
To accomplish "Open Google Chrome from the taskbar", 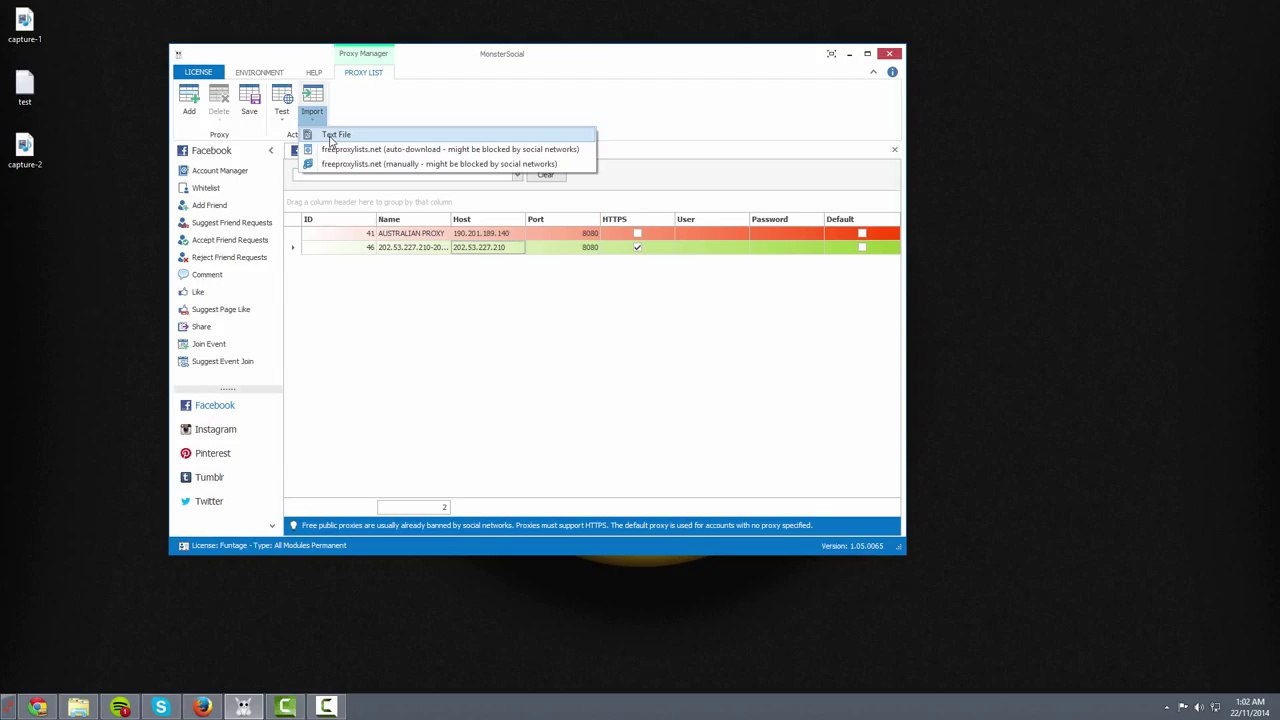I will [37, 708].
